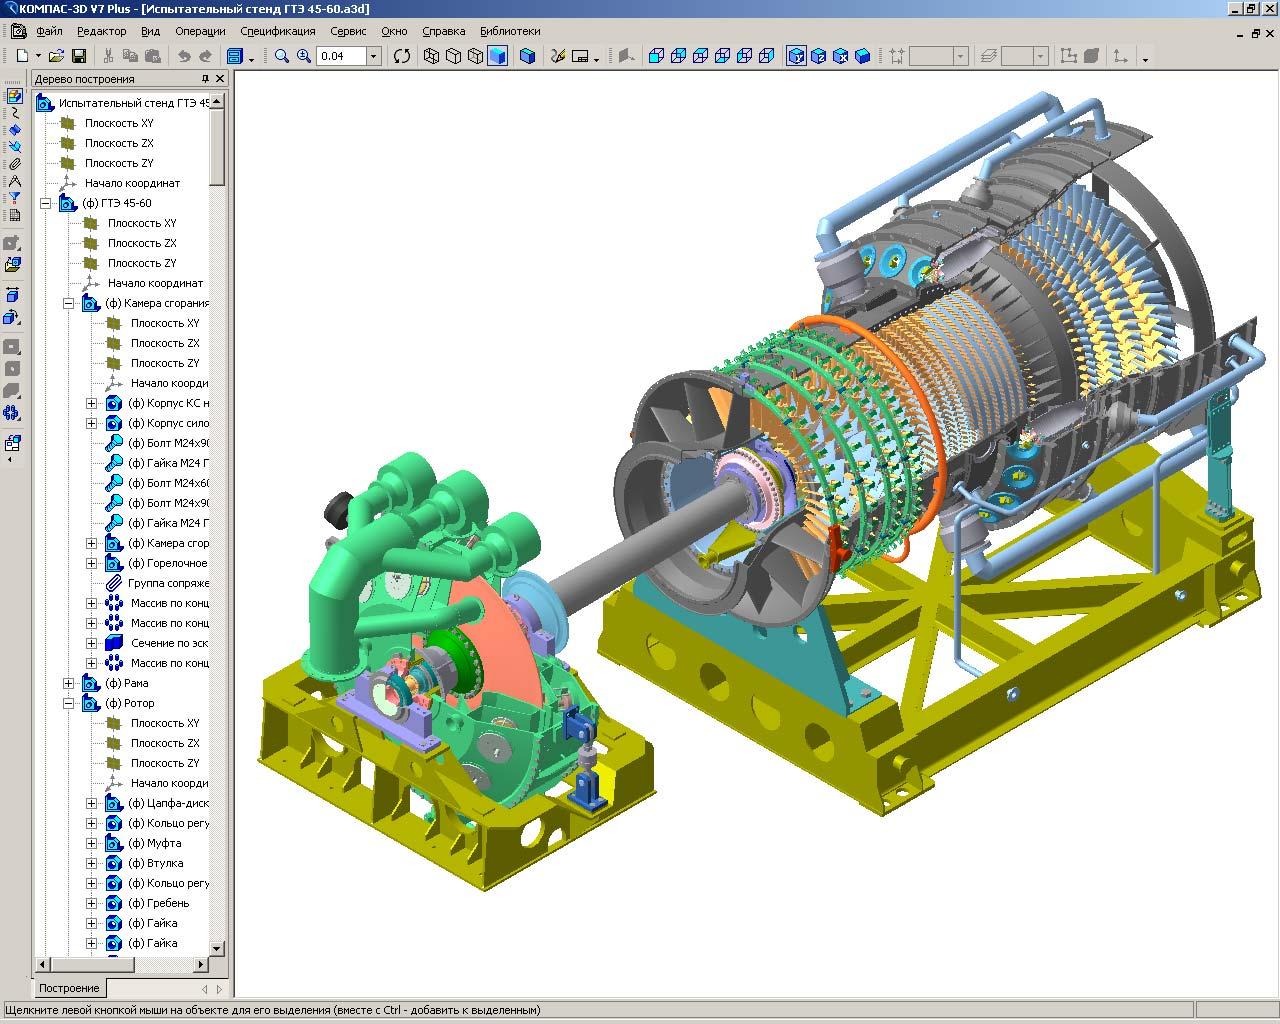Open the zoom scale 0.04 dropdown arrow
The image size is (1280, 1024).
[374, 56]
